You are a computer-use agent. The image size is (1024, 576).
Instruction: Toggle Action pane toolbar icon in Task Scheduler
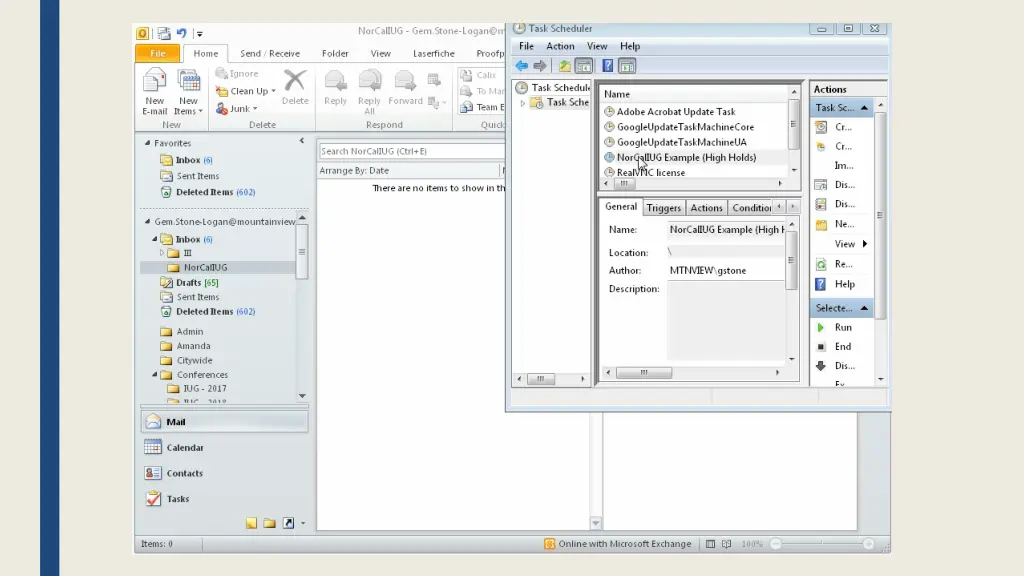tap(627, 66)
